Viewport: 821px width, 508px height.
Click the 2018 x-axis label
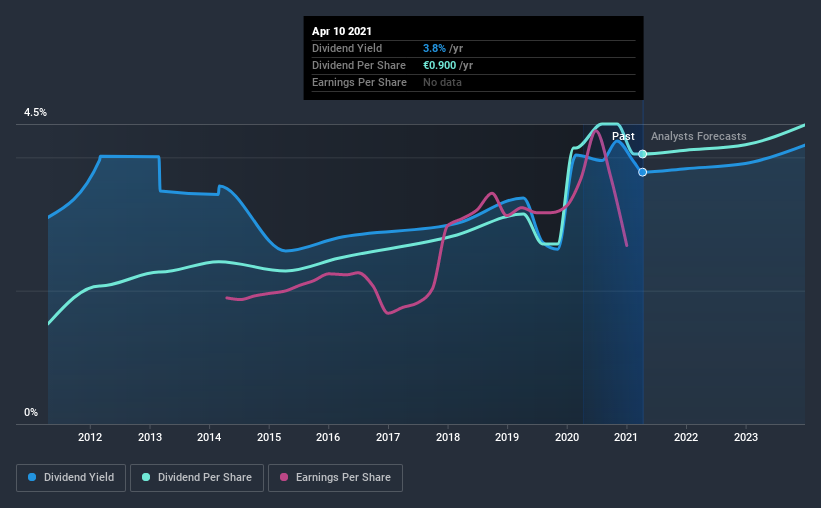[448, 437]
